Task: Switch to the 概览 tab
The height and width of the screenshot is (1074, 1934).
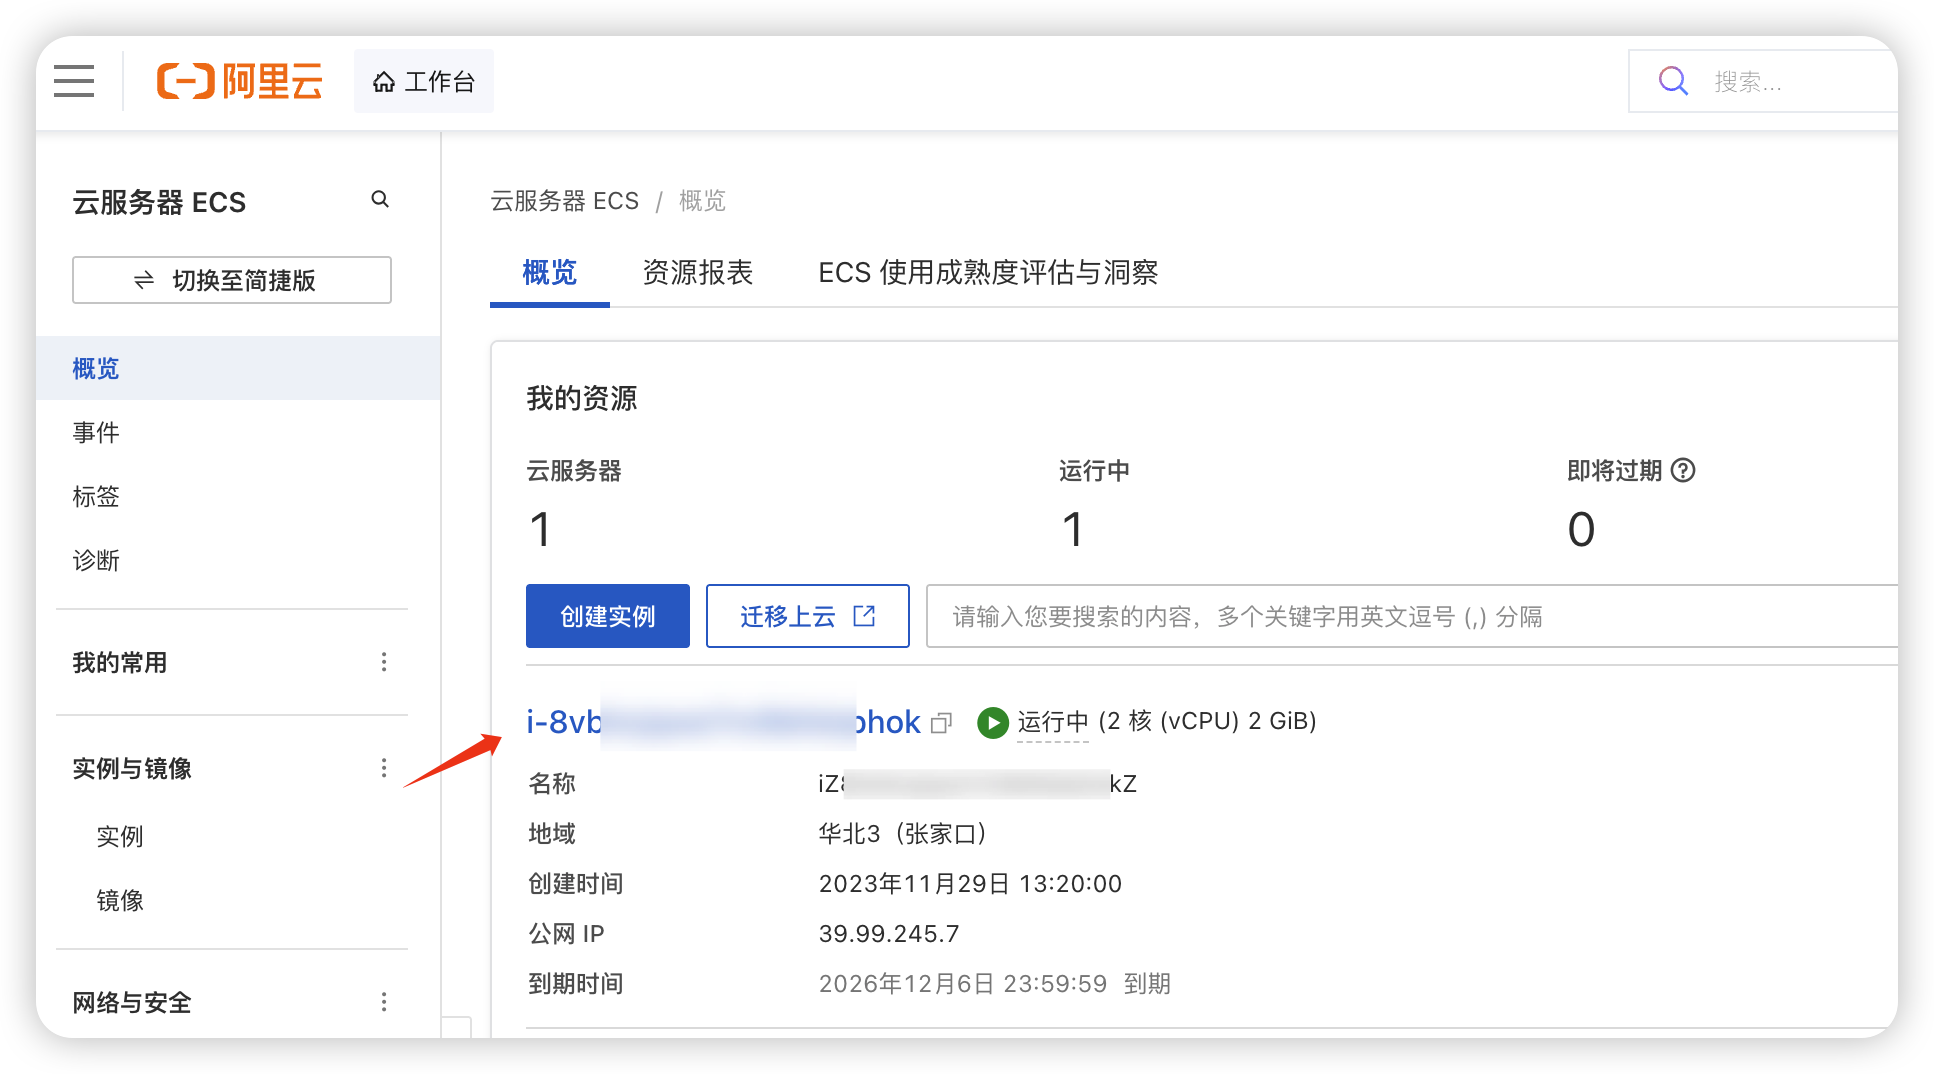Action: click(550, 273)
